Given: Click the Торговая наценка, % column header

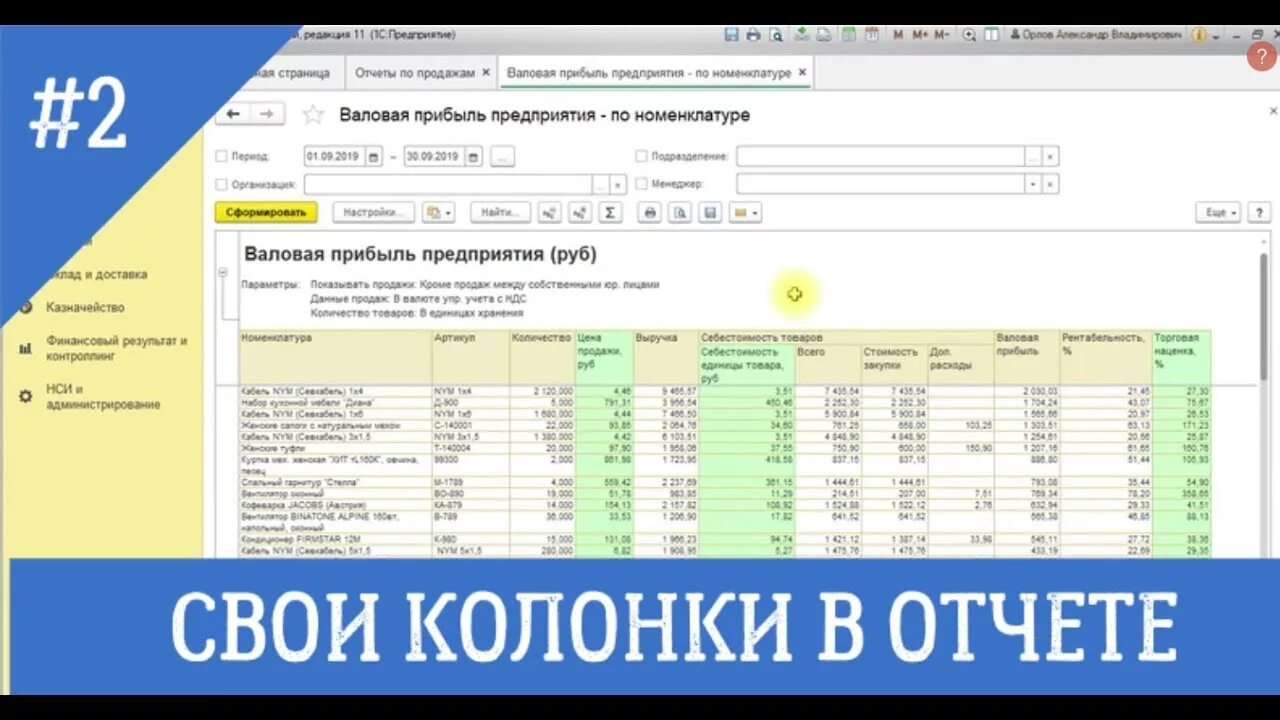Looking at the screenshot, I should [1181, 357].
